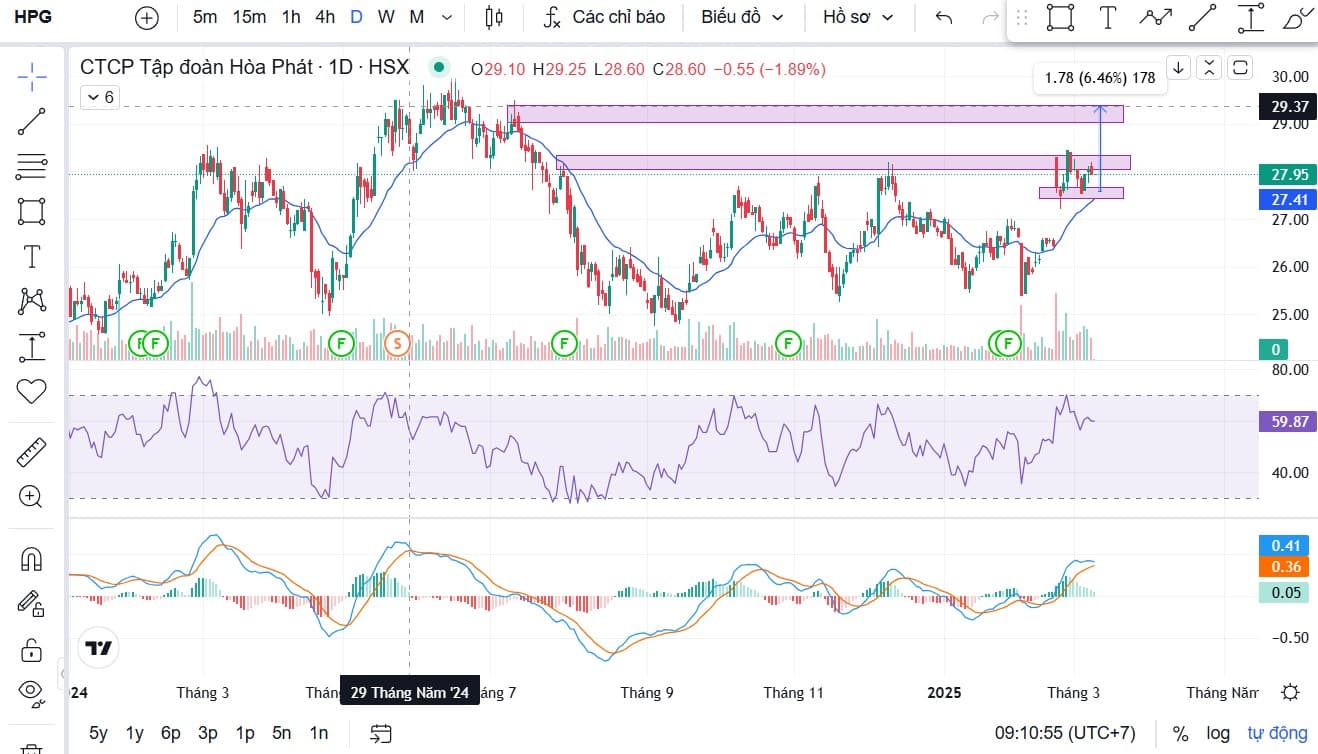
Task: Expand the Biểu đồ dropdown
Action: click(x=742, y=17)
